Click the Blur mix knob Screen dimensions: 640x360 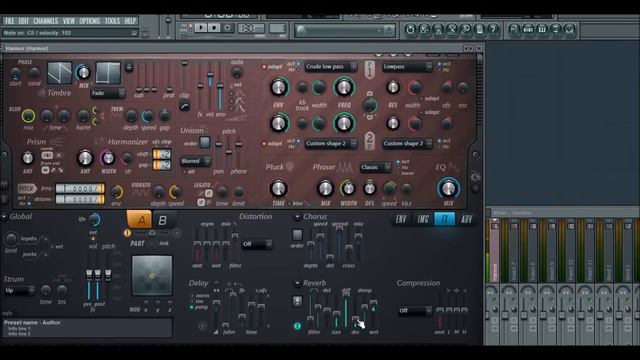28,116
